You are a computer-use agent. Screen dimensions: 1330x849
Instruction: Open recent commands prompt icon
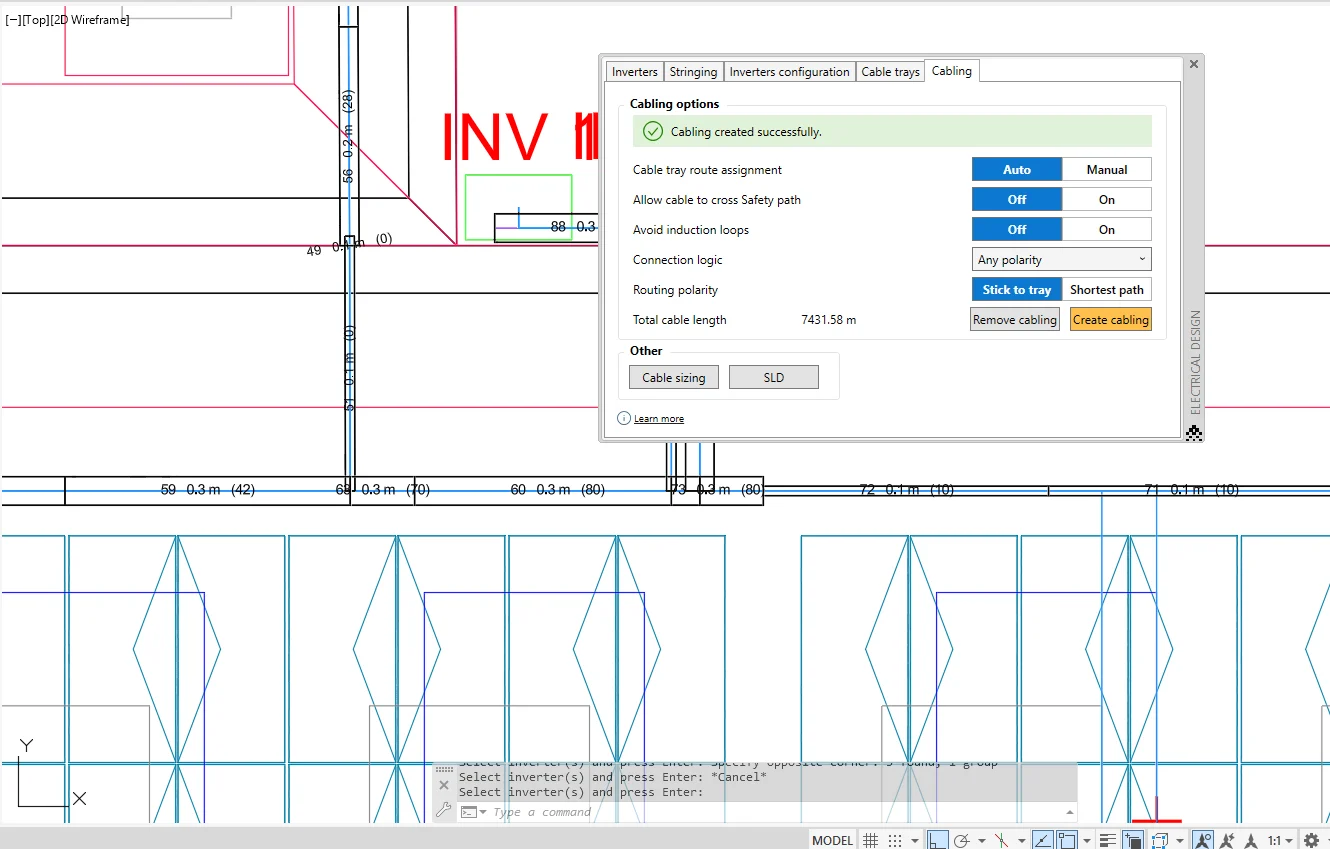pos(468,812)
